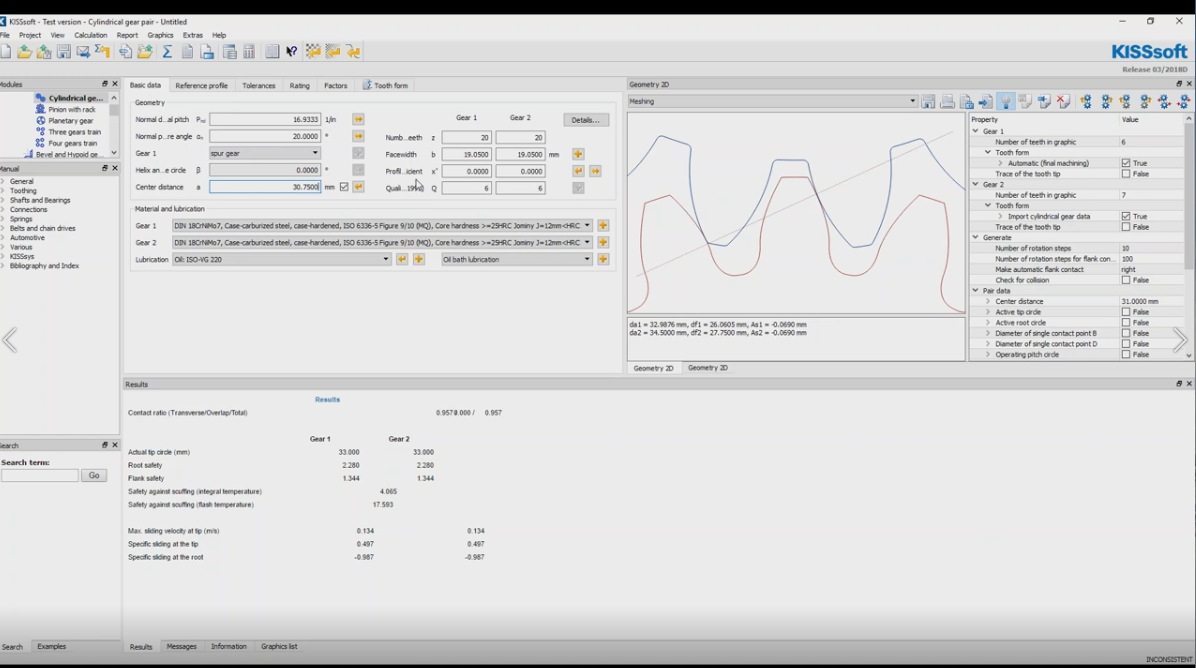Undock the Results panel
Image resolution: width=1196 pixels, height=668 pixels.
(x=1178, y=384)
